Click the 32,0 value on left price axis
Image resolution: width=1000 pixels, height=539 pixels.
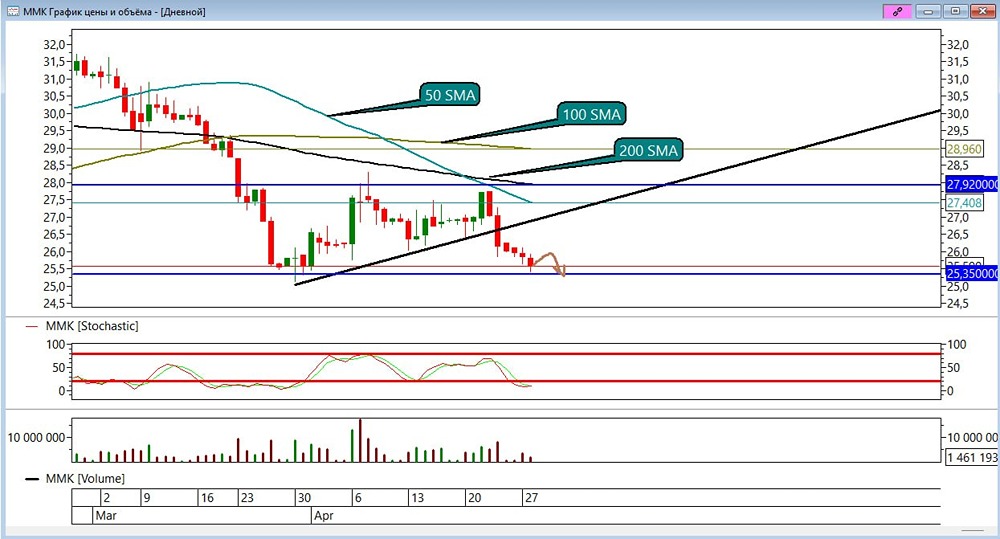tap(54, 45)
